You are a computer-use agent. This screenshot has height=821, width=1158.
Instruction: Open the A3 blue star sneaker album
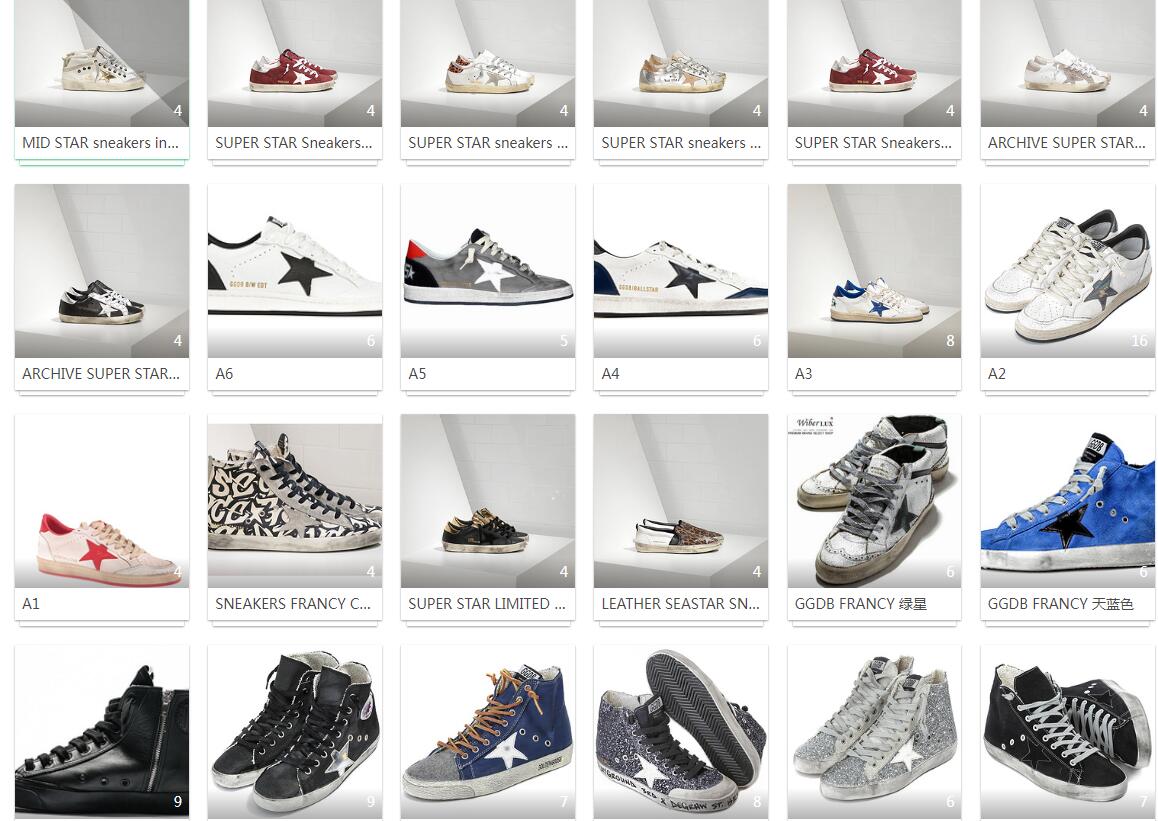coord(874,271)
